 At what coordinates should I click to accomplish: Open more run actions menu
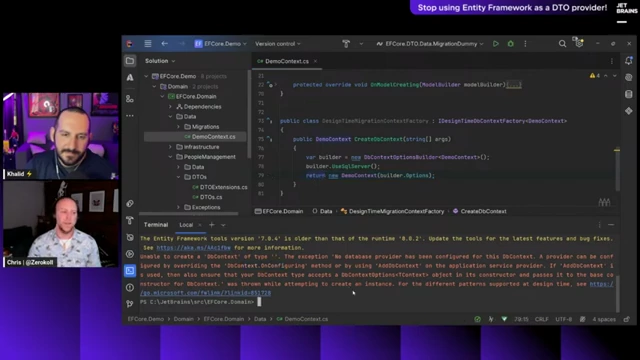[525, 44]
